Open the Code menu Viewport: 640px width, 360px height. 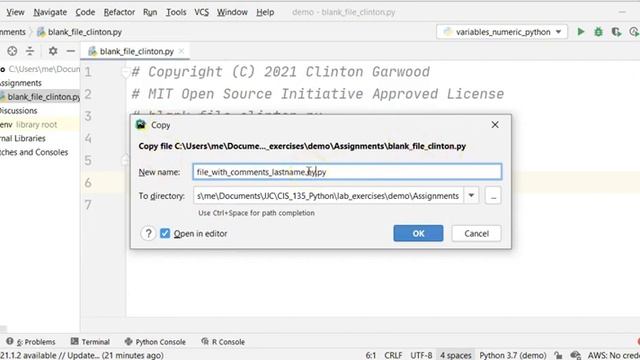pos(85,12)
